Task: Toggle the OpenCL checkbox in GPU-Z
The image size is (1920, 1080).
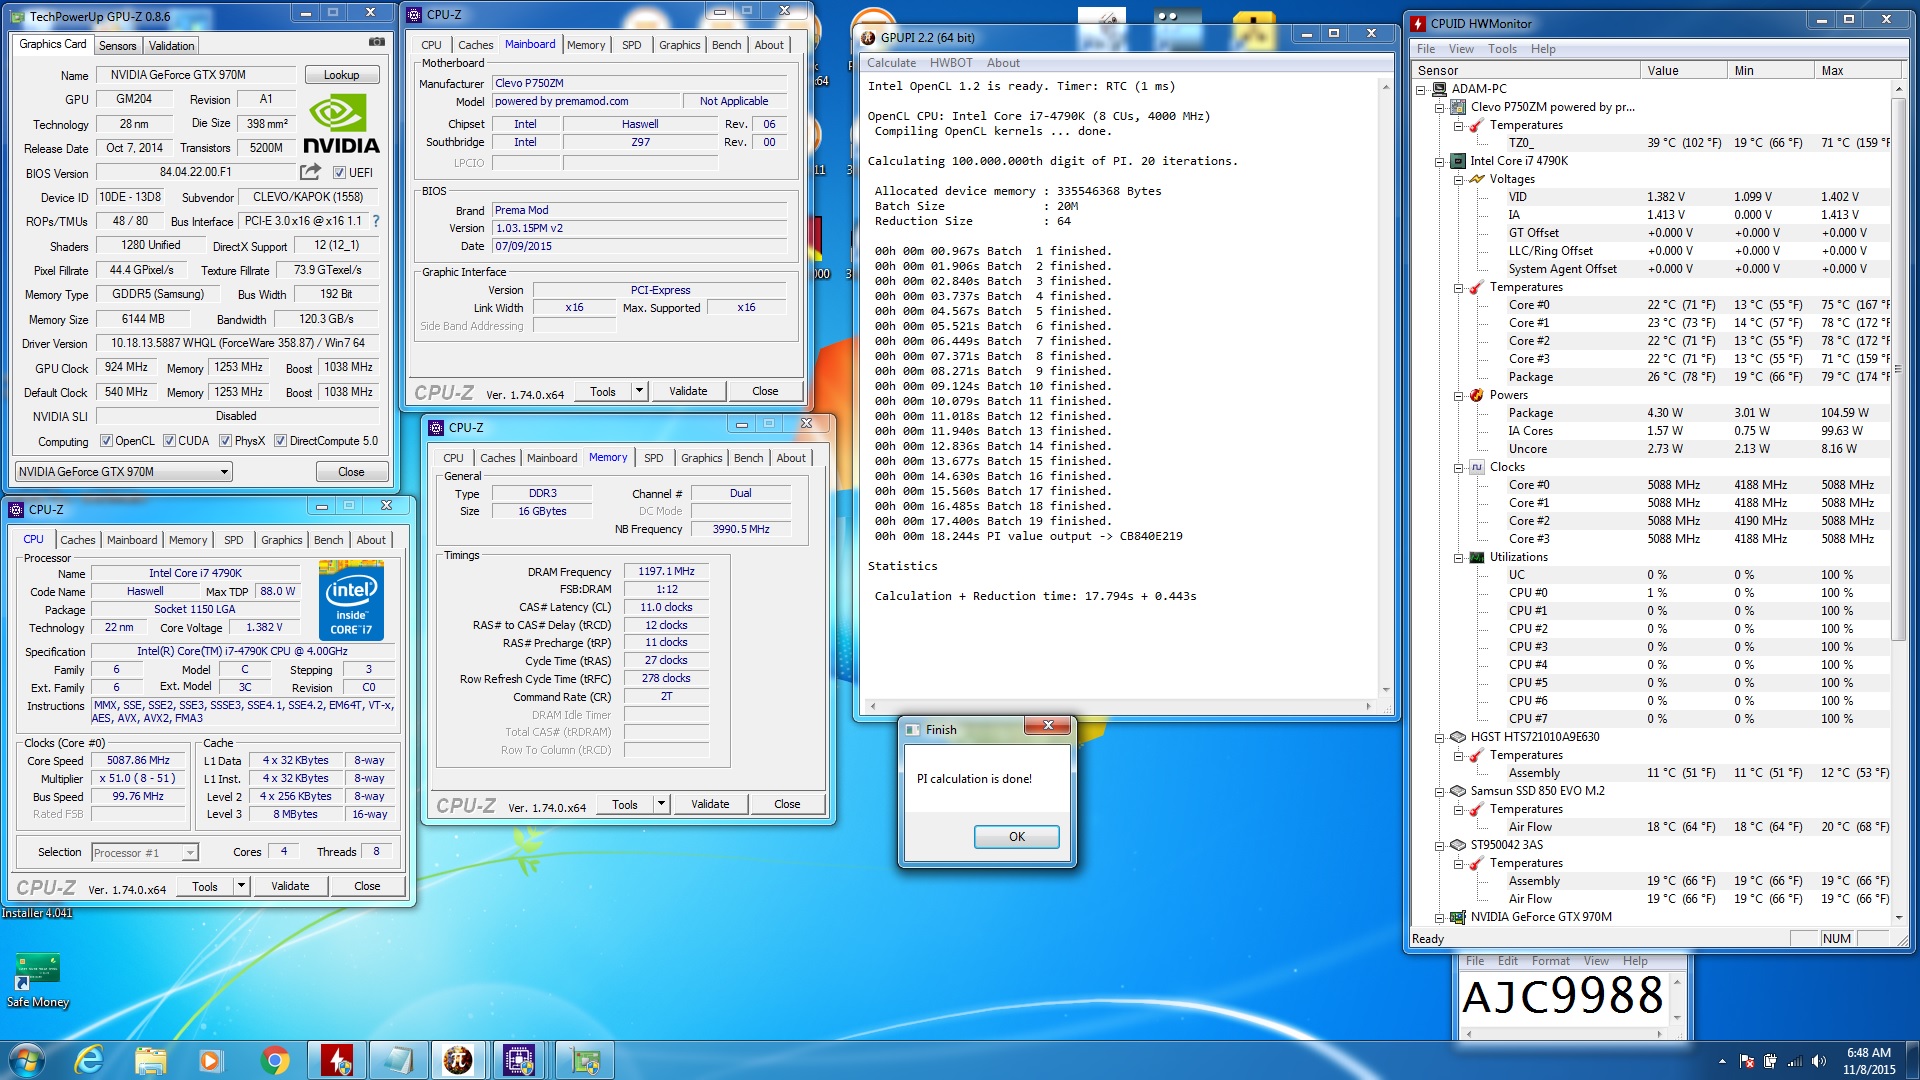Action: (106, 441)
